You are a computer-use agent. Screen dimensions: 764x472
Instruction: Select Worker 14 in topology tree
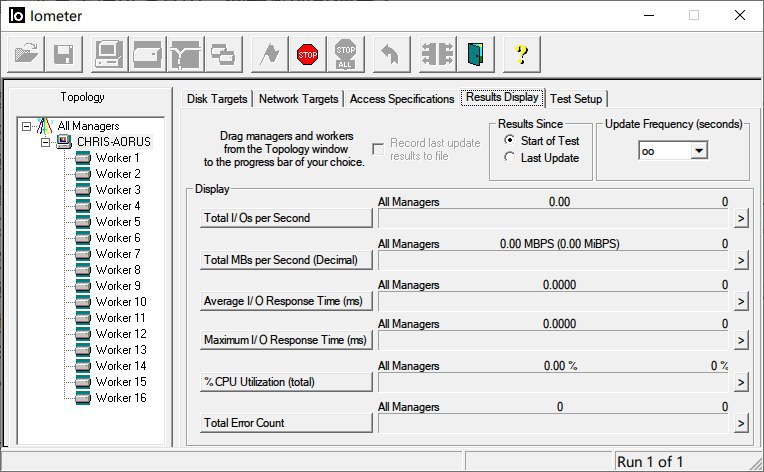[x=121, y=366]
